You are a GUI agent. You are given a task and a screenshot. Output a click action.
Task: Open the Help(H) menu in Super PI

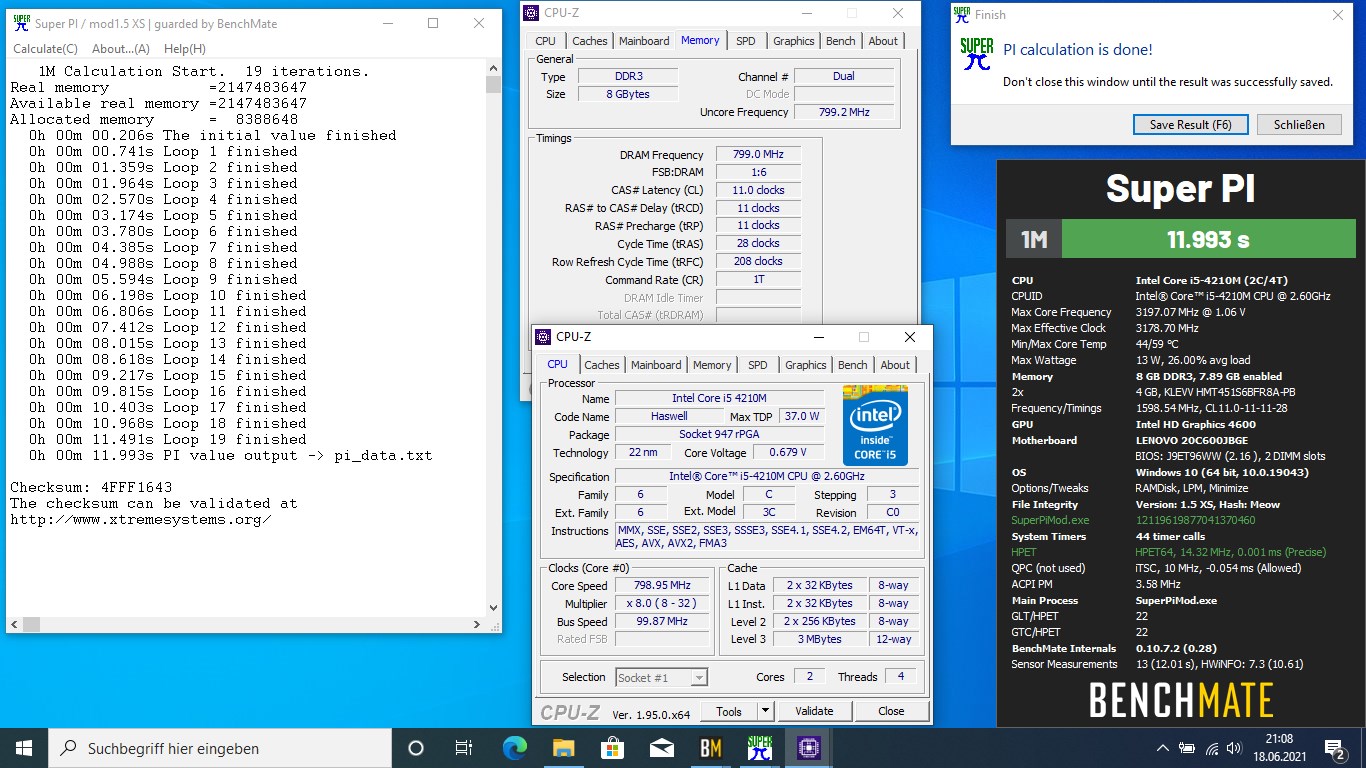[x=185, y=49]
